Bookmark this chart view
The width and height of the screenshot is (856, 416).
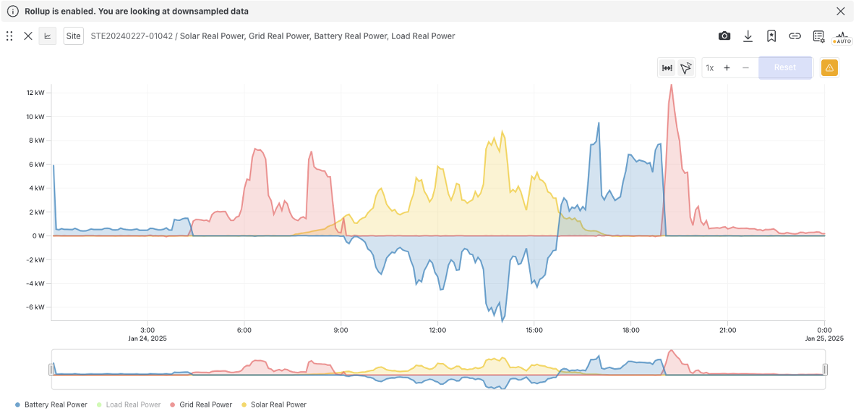[772, 36]
